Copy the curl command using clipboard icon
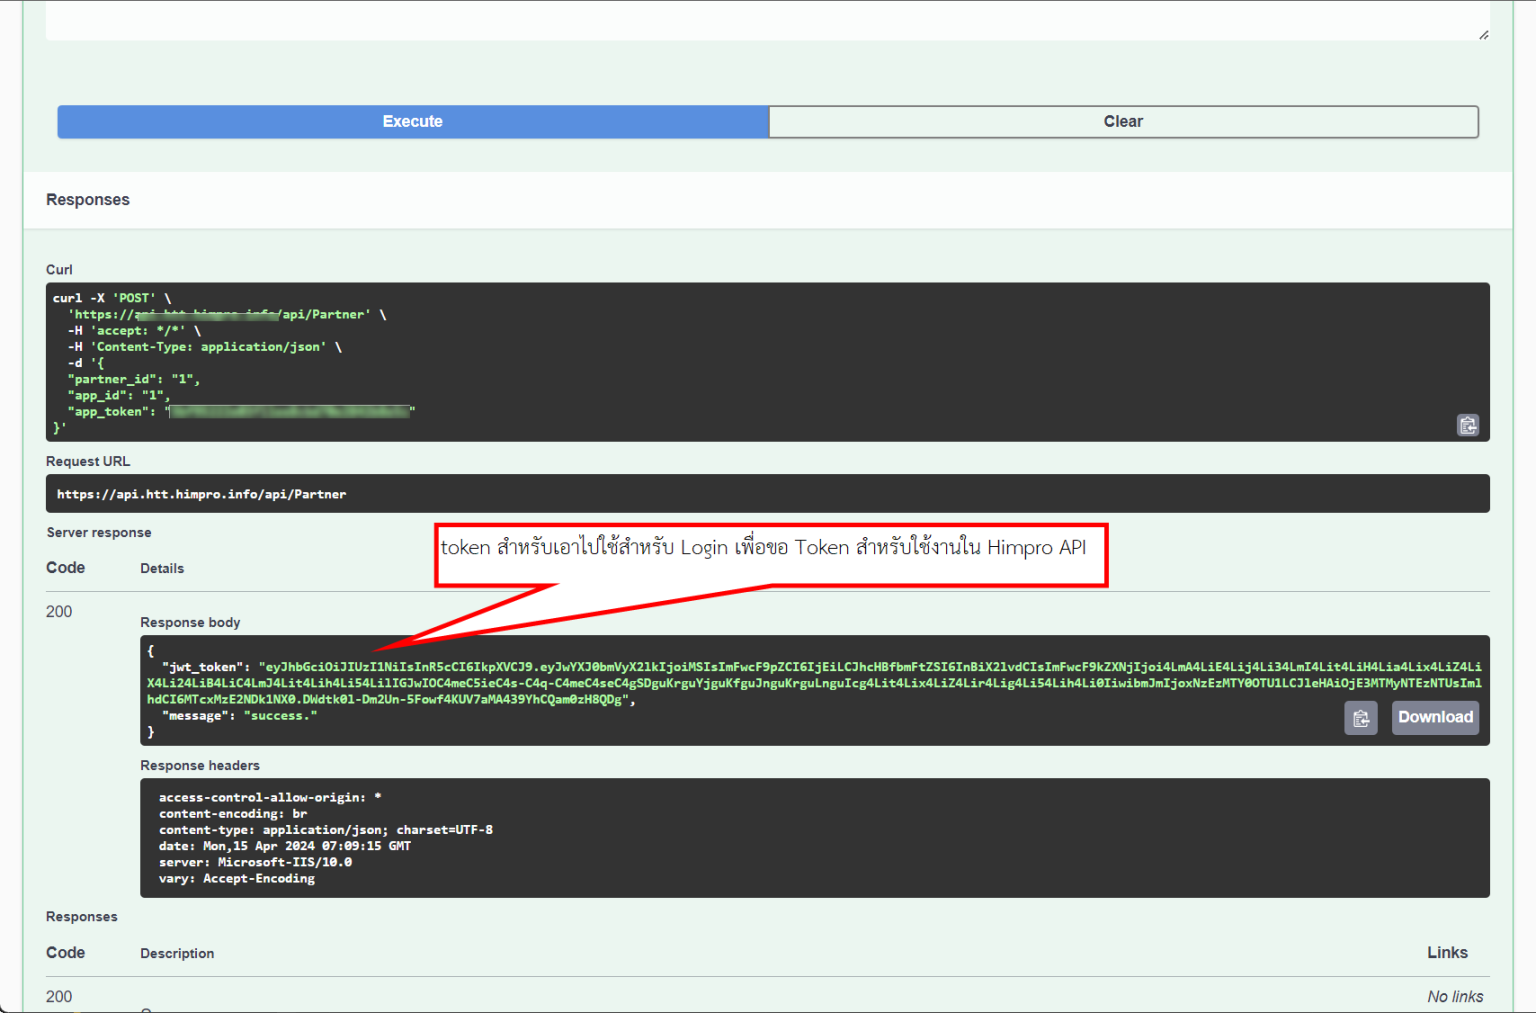Image resolution: width=1536 pixels, height=1013 pixels. [1468, 425]
